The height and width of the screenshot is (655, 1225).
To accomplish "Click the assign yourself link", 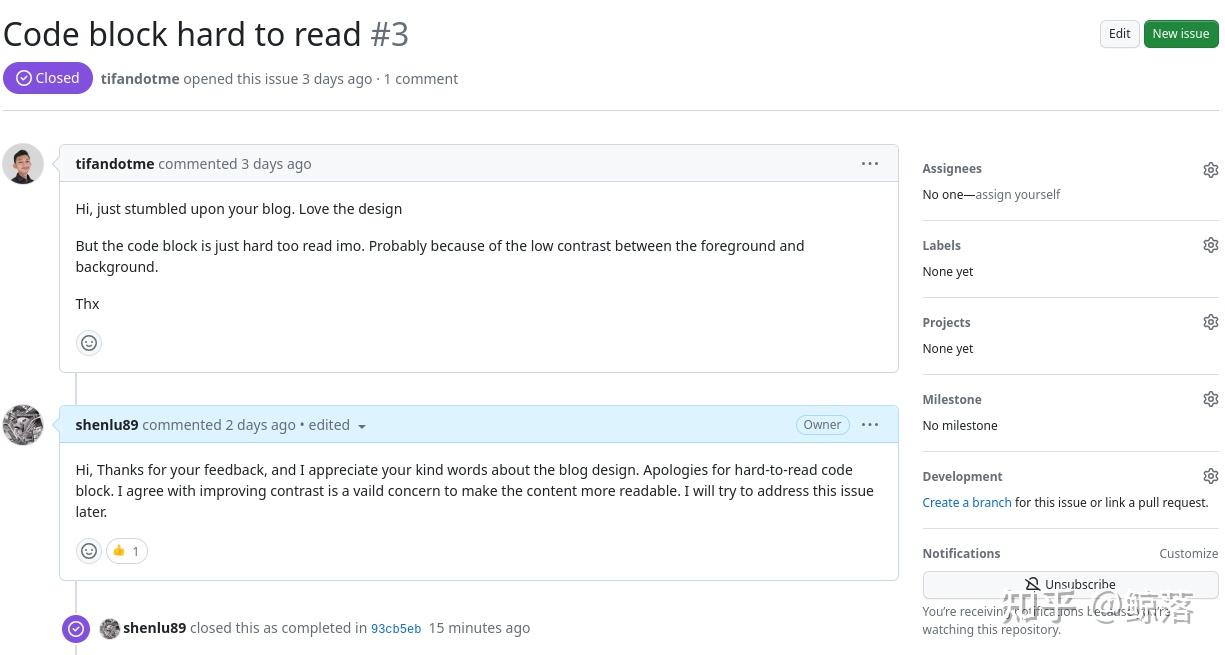I will [1018, 194].
